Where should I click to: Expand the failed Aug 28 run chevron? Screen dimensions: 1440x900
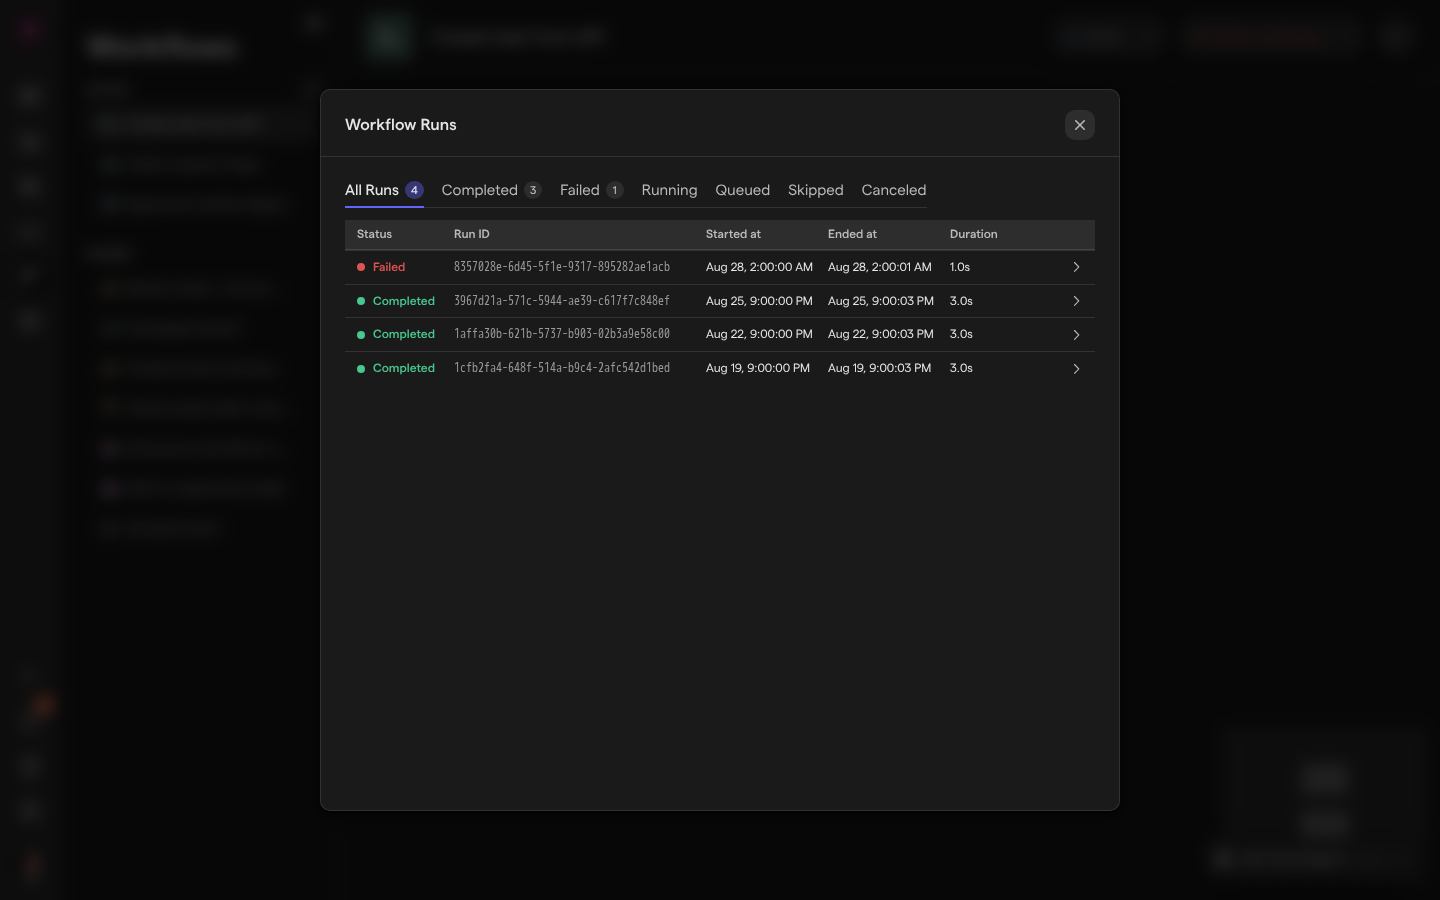click(x=1076, y=267)
